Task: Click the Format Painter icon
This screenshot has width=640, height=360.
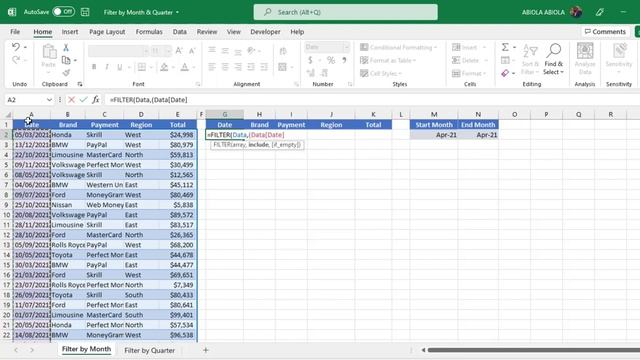Action: pos(66,73)
